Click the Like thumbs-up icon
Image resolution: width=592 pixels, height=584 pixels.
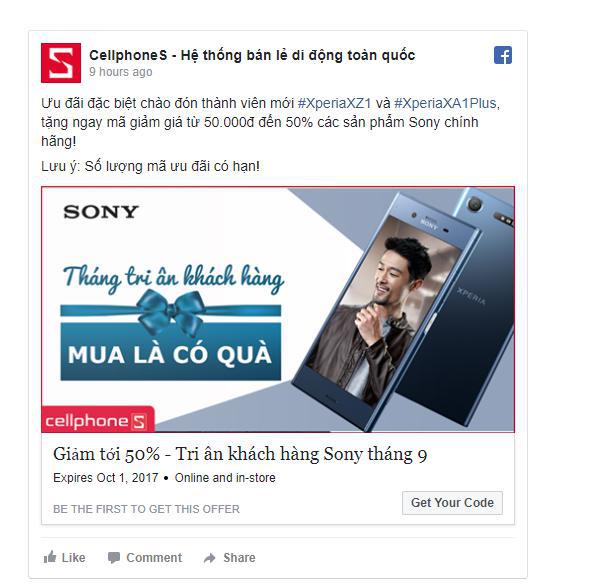click(50, 557)
